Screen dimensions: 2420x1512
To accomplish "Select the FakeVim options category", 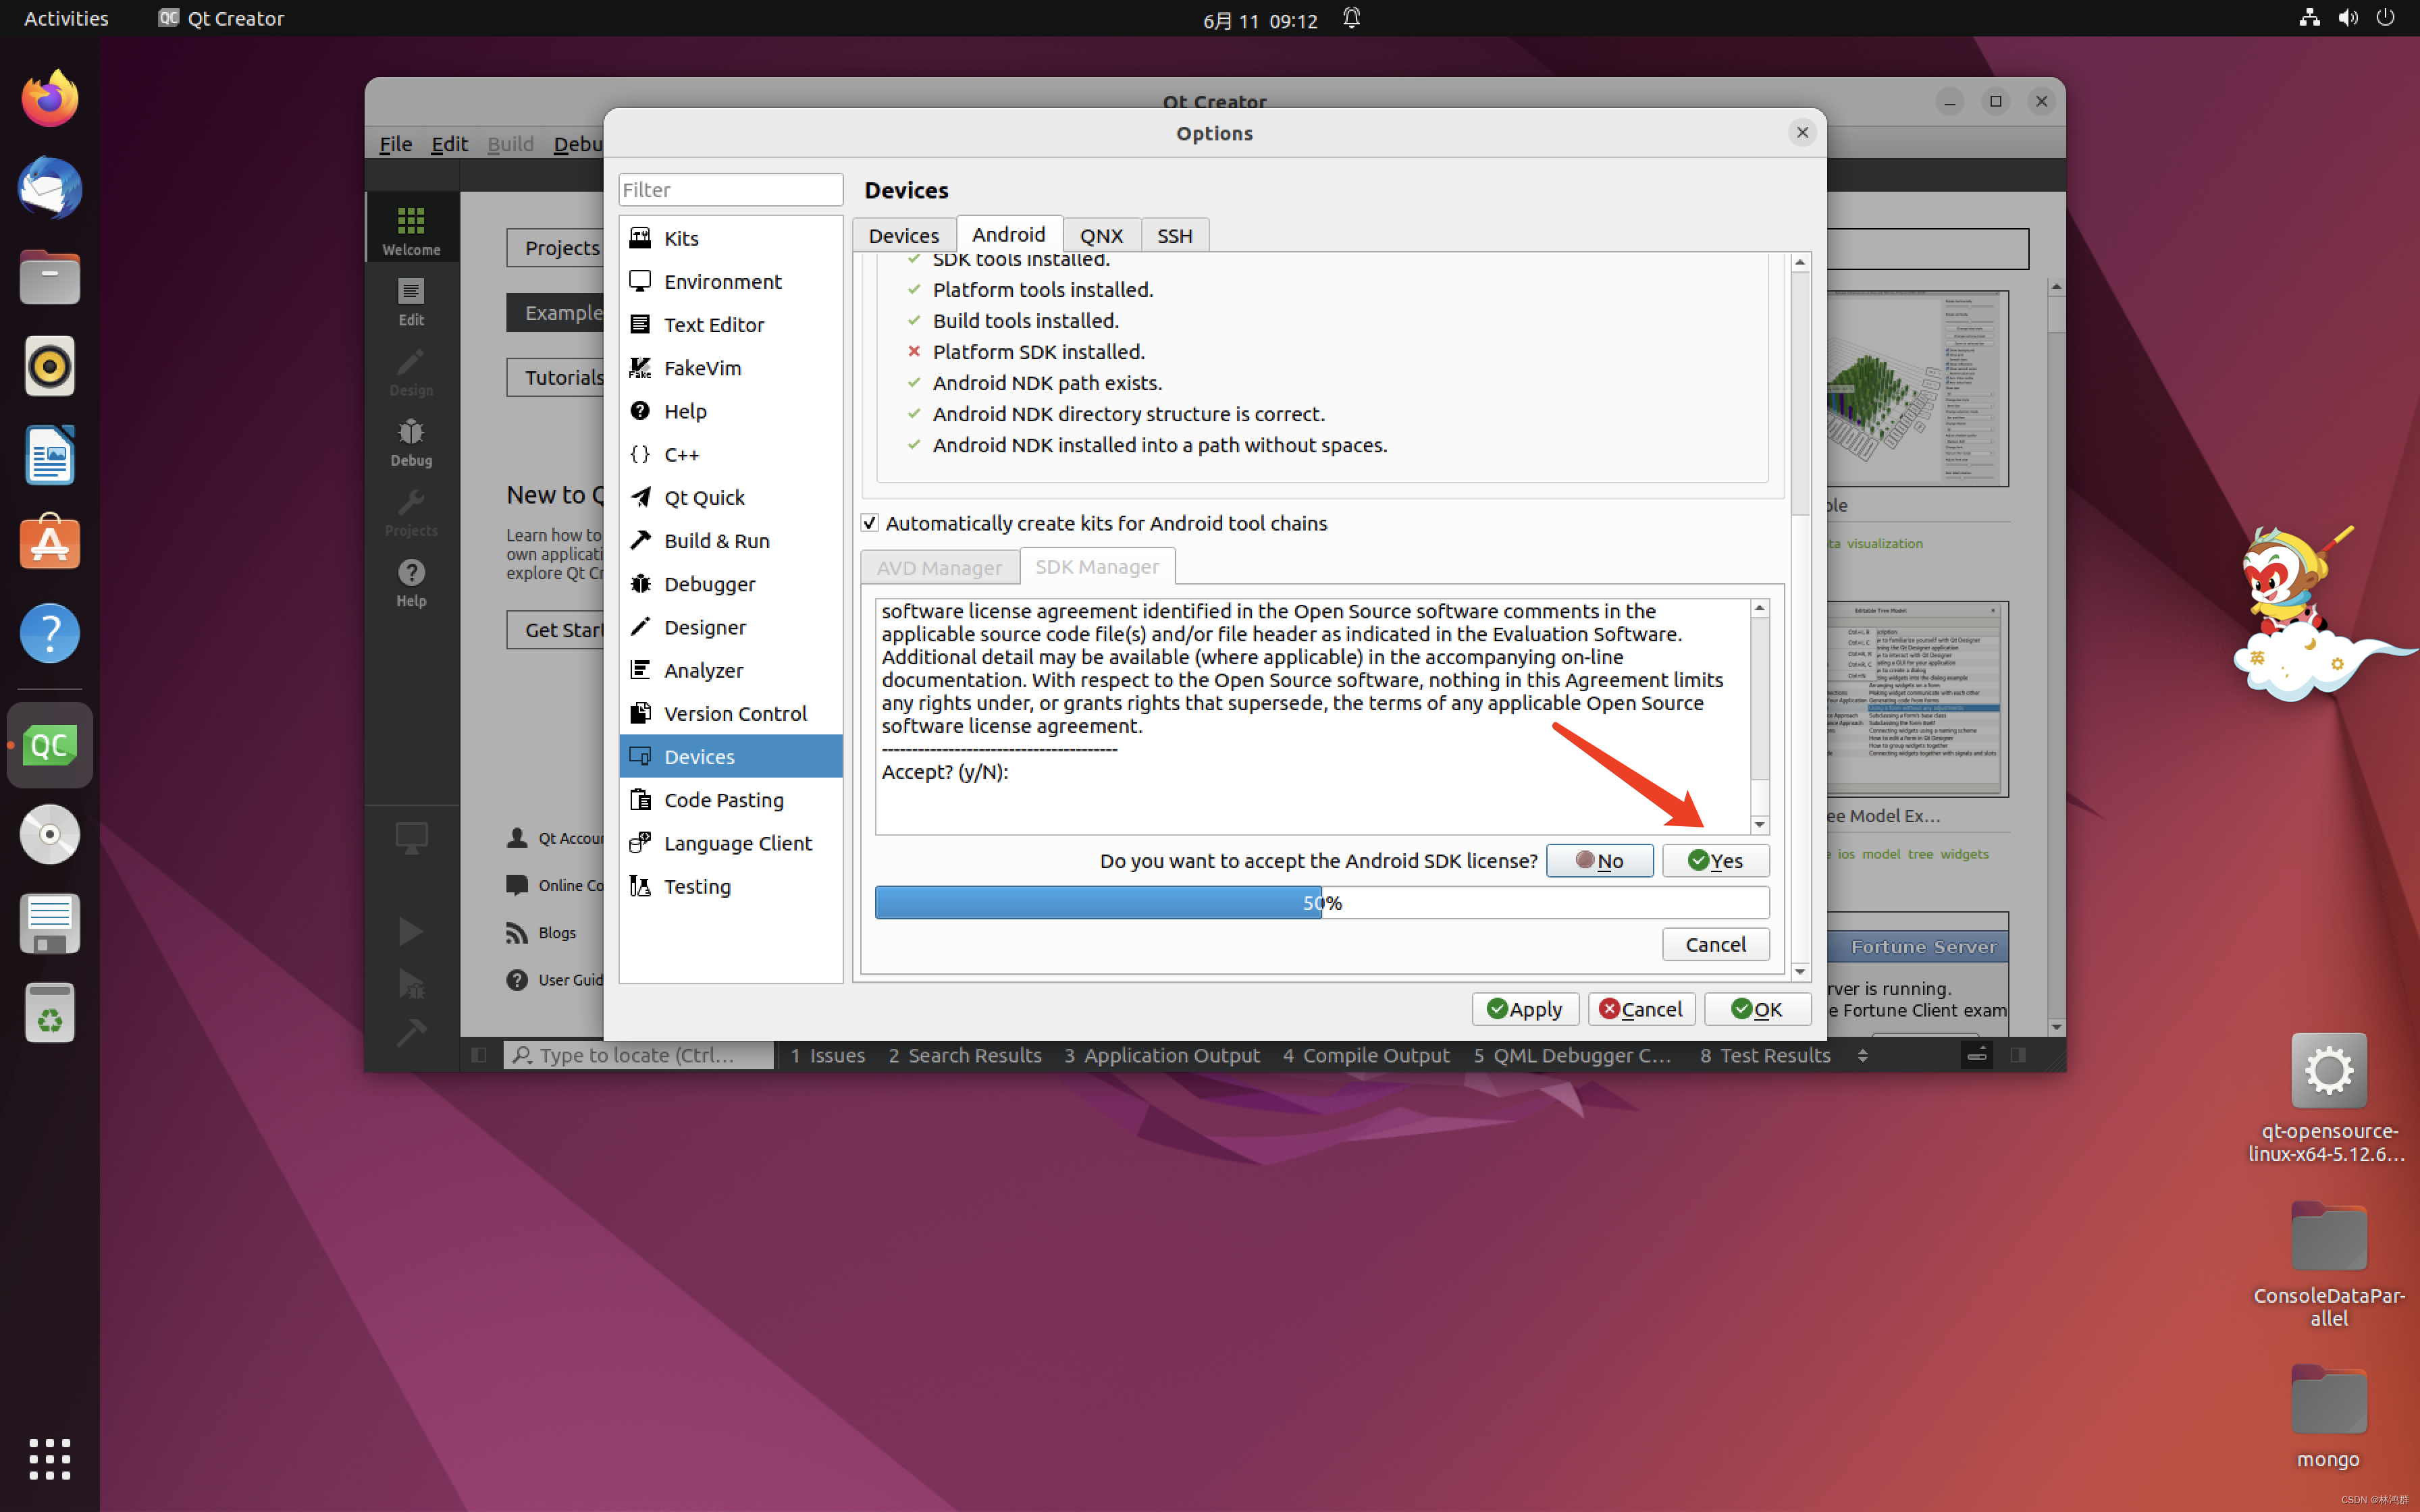I will pos(702,368).
